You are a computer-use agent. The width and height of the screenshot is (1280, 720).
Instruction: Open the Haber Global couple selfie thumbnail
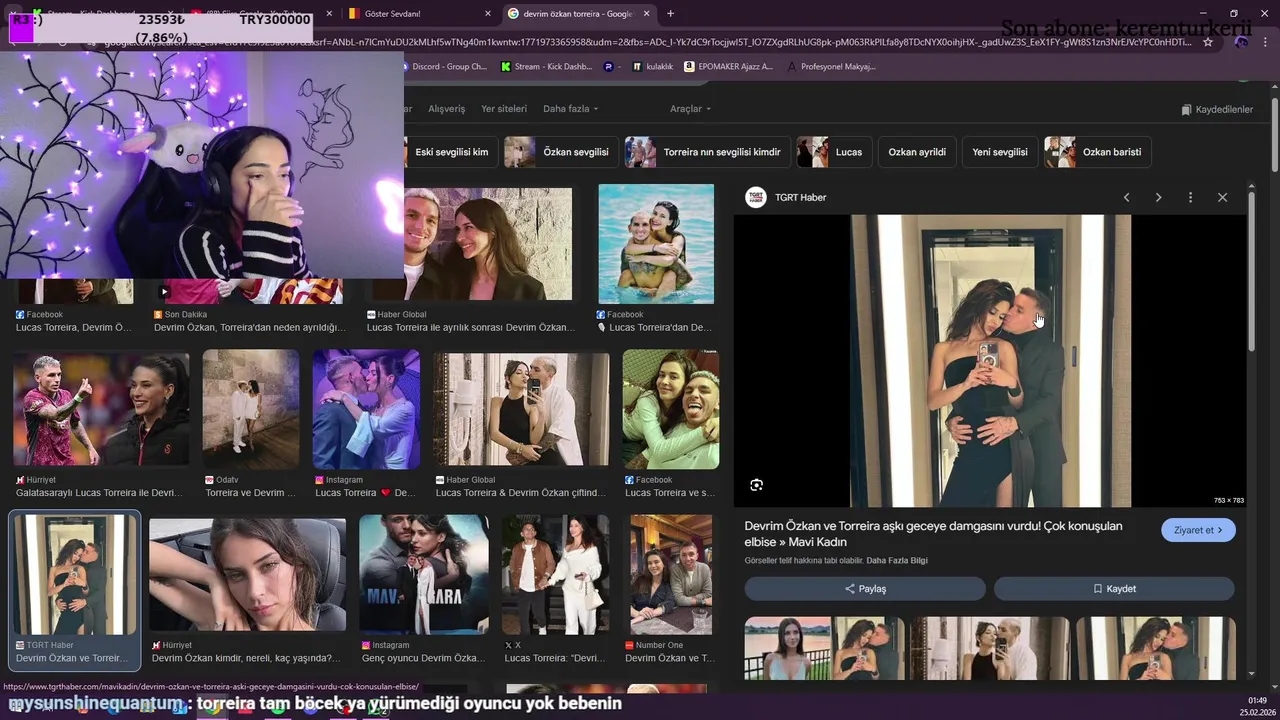click(x=489, y=243)
